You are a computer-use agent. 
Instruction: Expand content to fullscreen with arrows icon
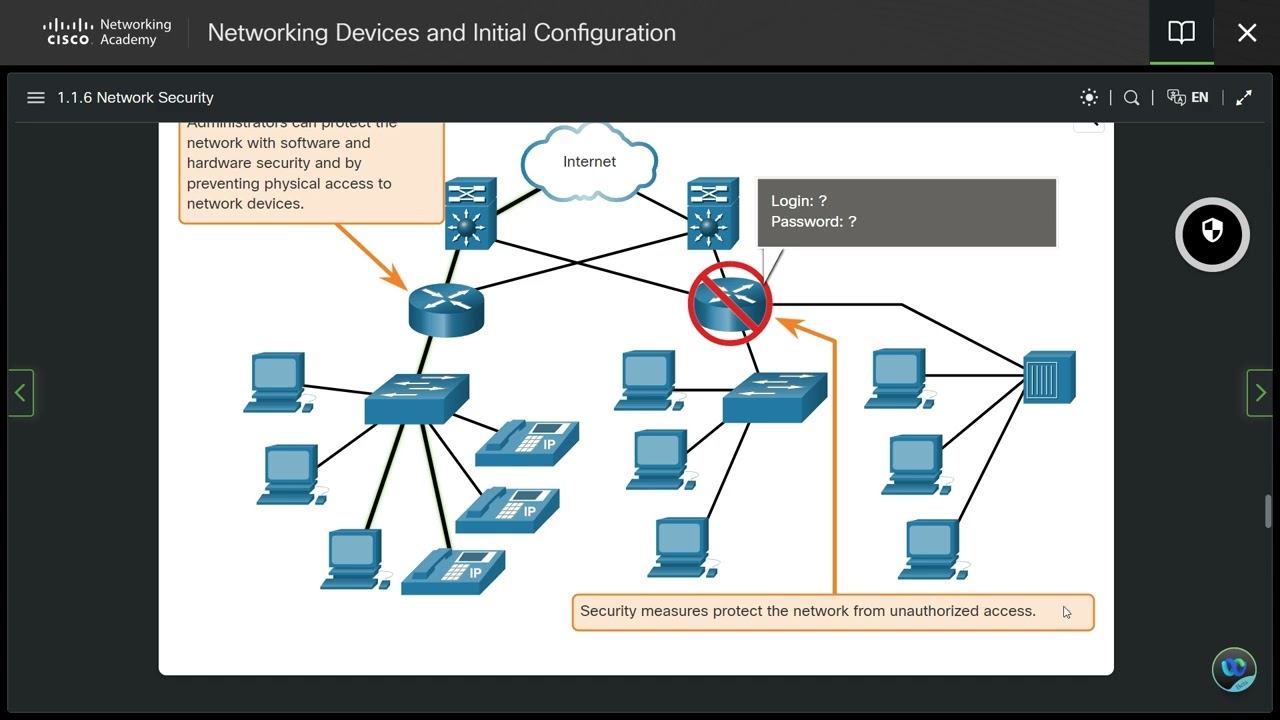coord(1244,98)
